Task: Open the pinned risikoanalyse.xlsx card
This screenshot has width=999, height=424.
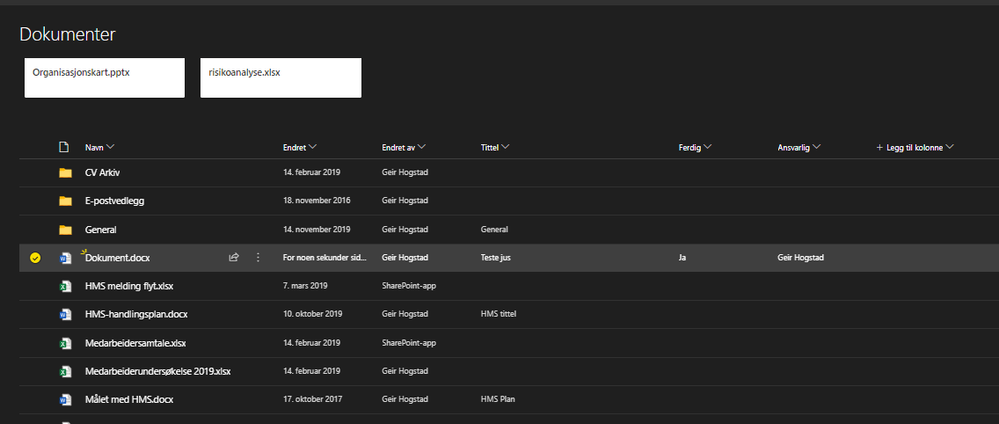Action: click(281, 78)
